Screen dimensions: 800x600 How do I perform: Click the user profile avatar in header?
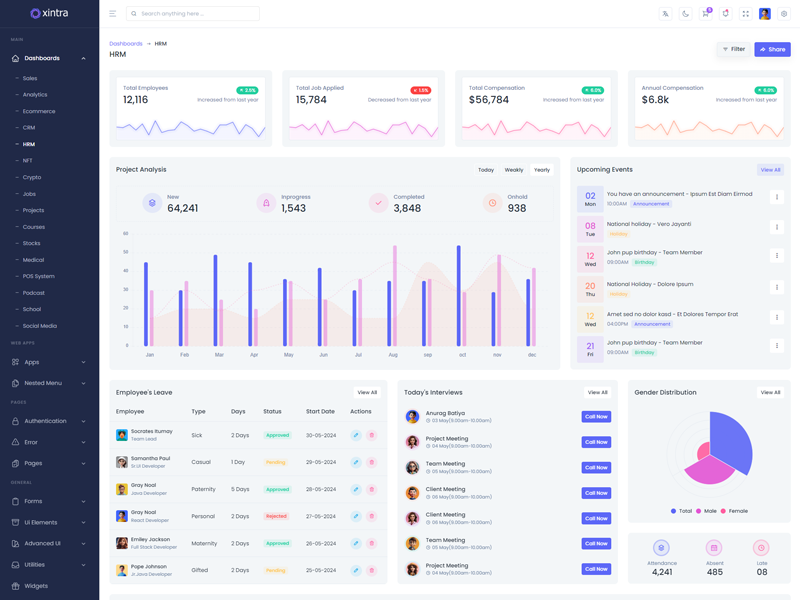pyautogui.click(x=765, y=14)
